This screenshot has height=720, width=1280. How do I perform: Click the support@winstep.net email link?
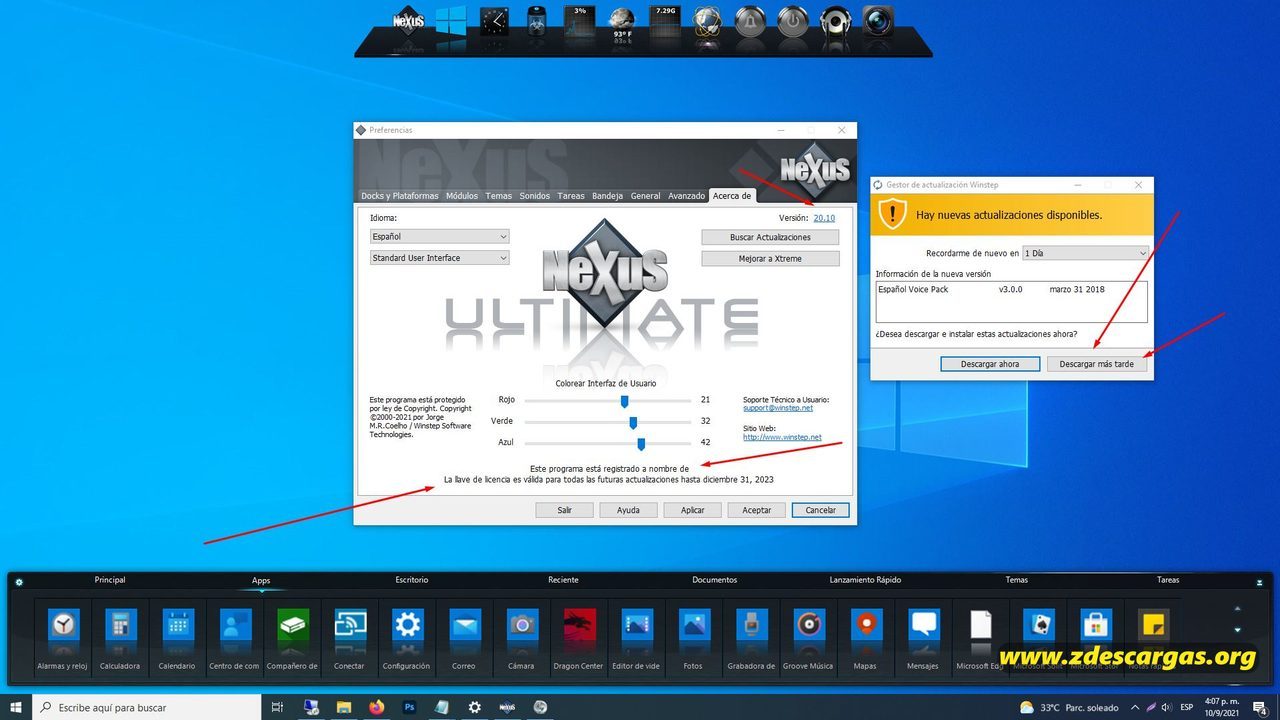[778, 408]
